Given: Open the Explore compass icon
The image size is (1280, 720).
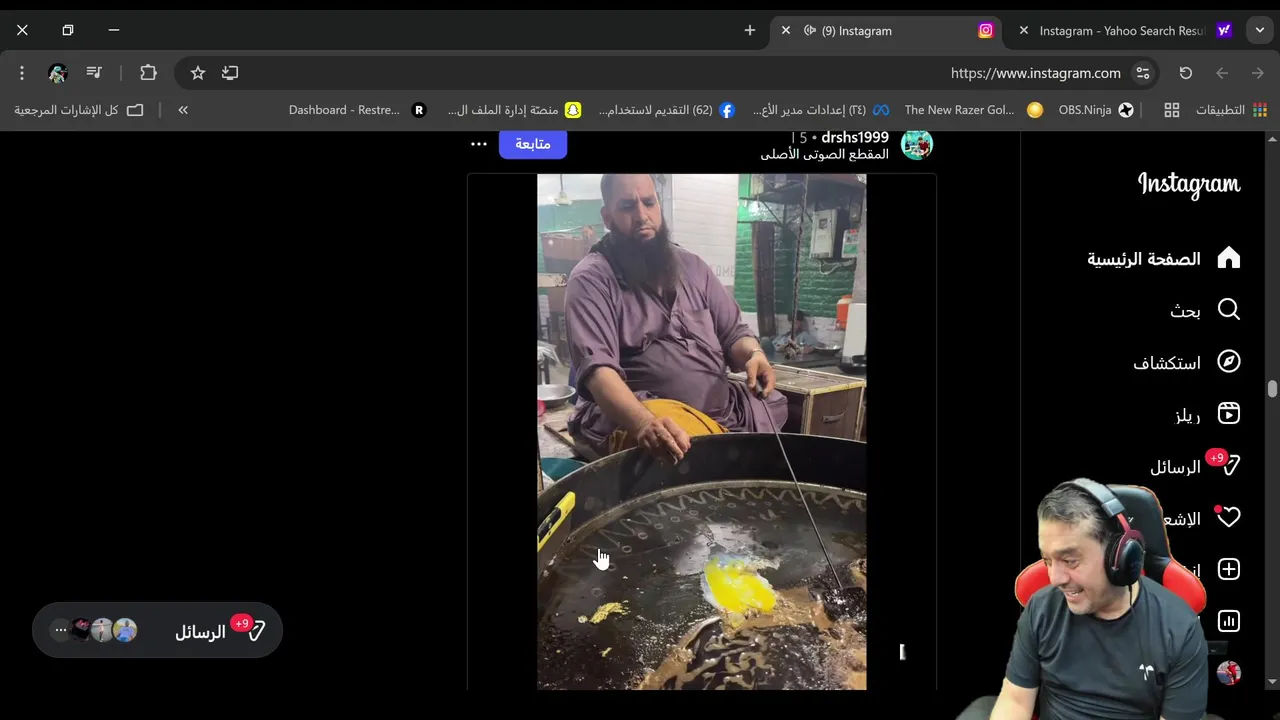Looking at the screenshot, I should coord(1229,362).
